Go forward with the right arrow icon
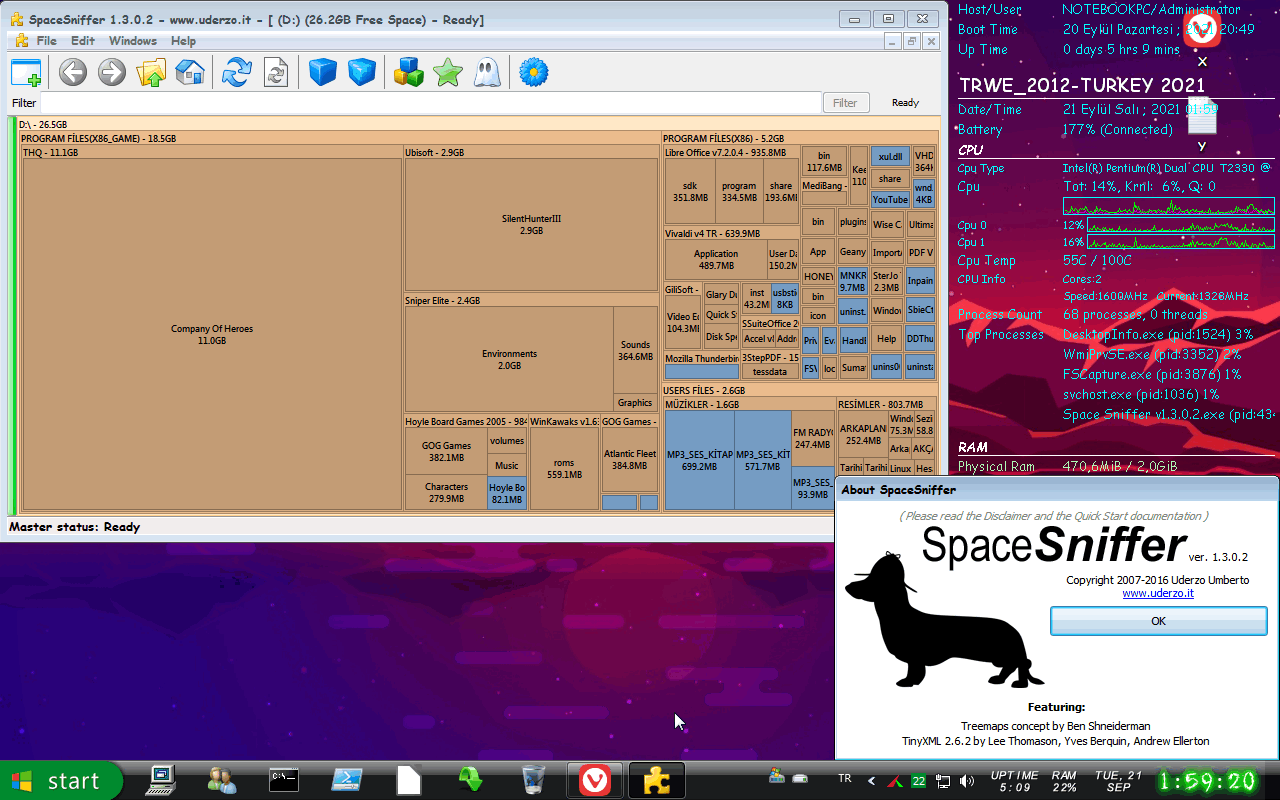The image size is (1280, 800). point(112,72)
